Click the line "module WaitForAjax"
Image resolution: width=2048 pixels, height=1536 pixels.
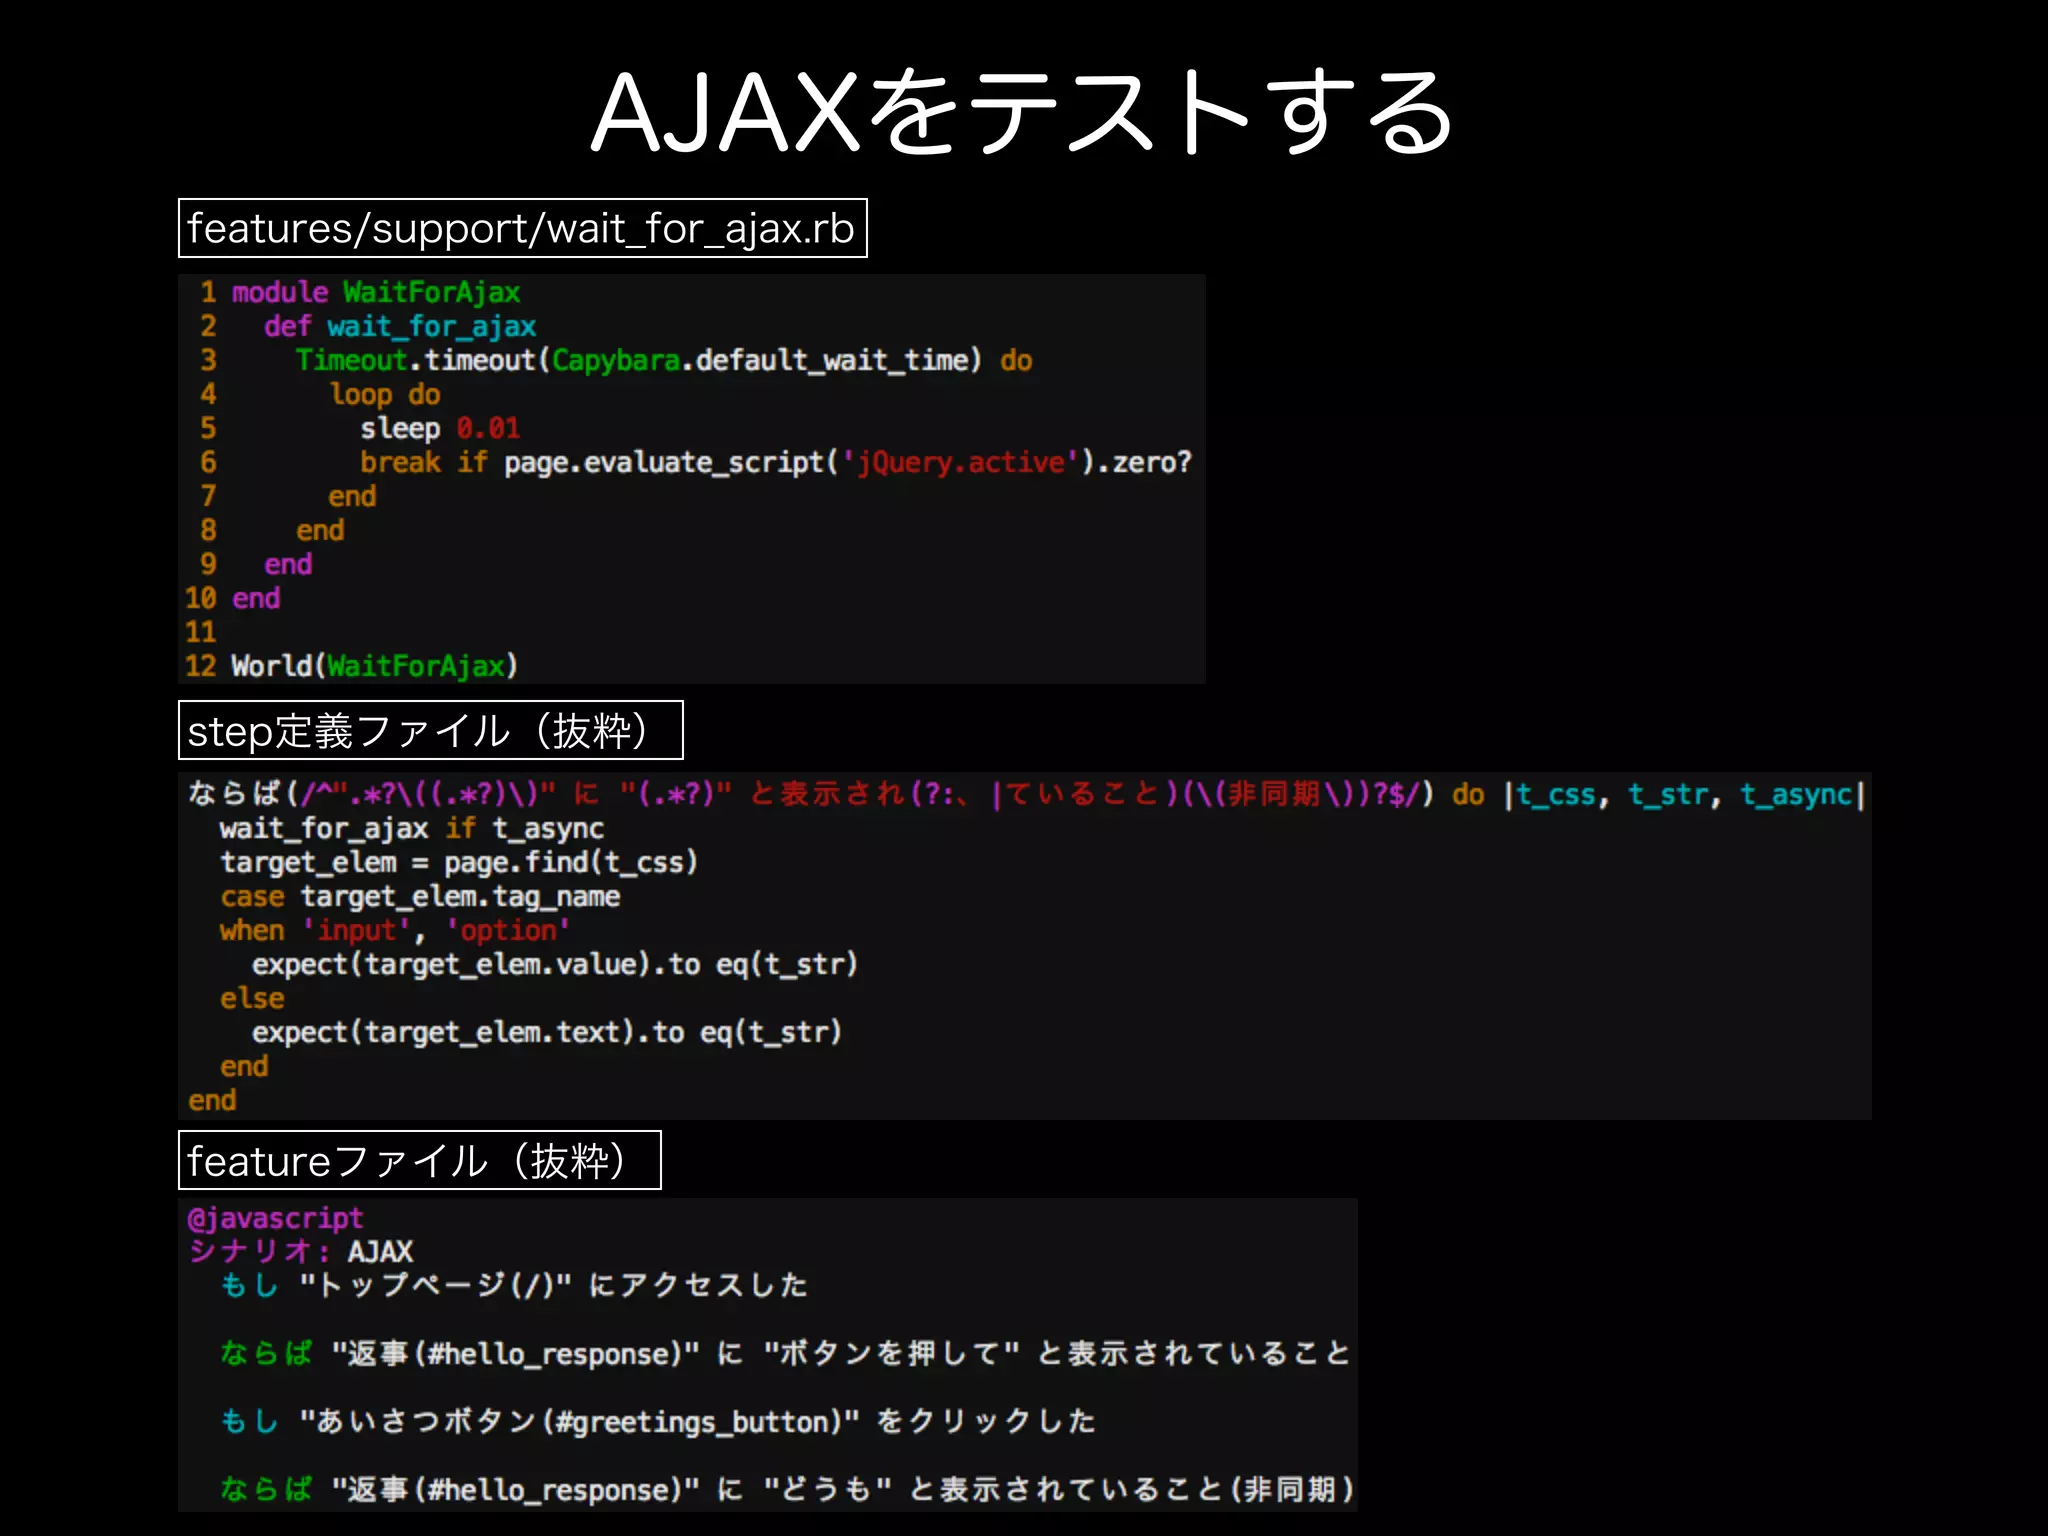[376, 292]
